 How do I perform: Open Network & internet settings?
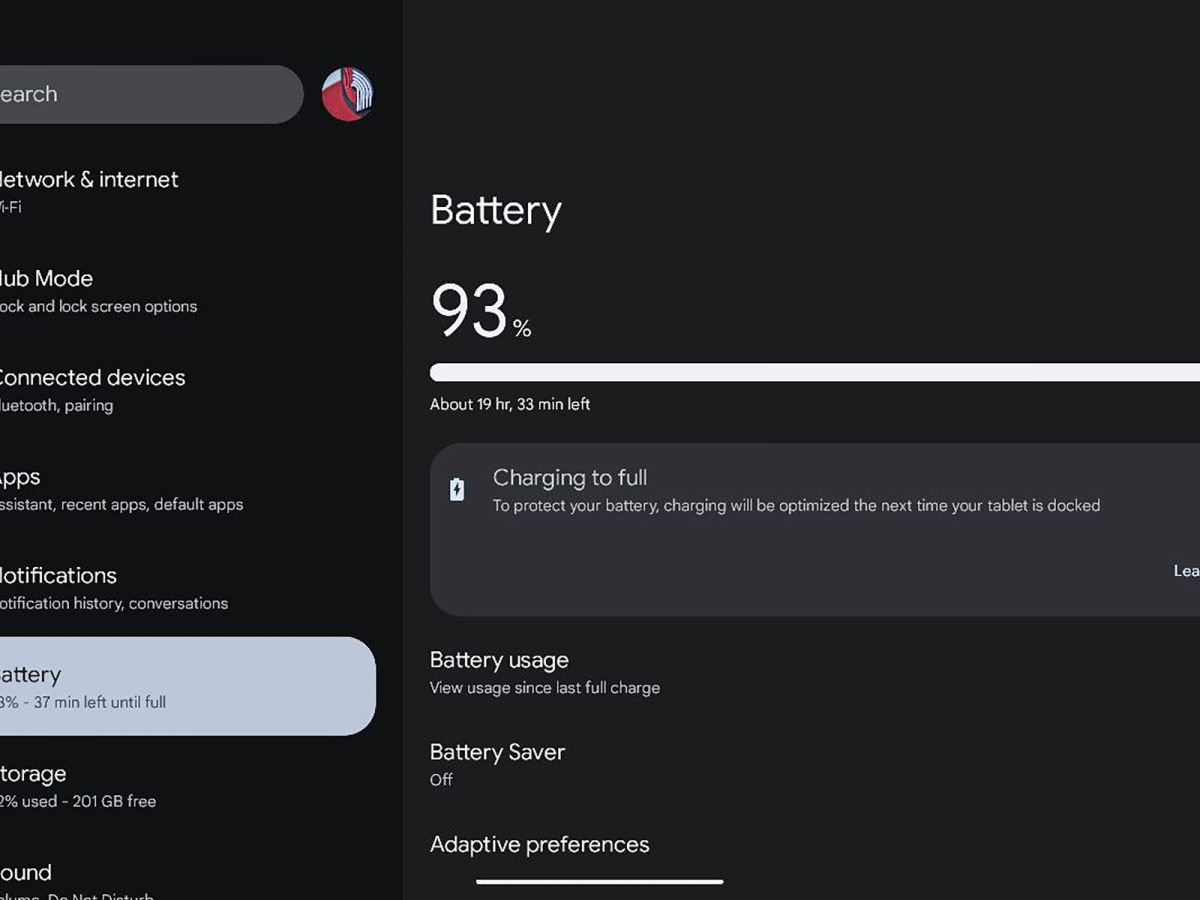pos(88,191)
